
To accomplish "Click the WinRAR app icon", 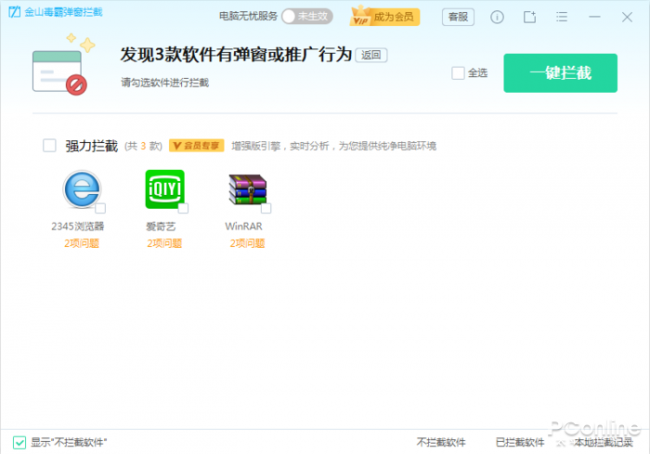I will 247,189.
